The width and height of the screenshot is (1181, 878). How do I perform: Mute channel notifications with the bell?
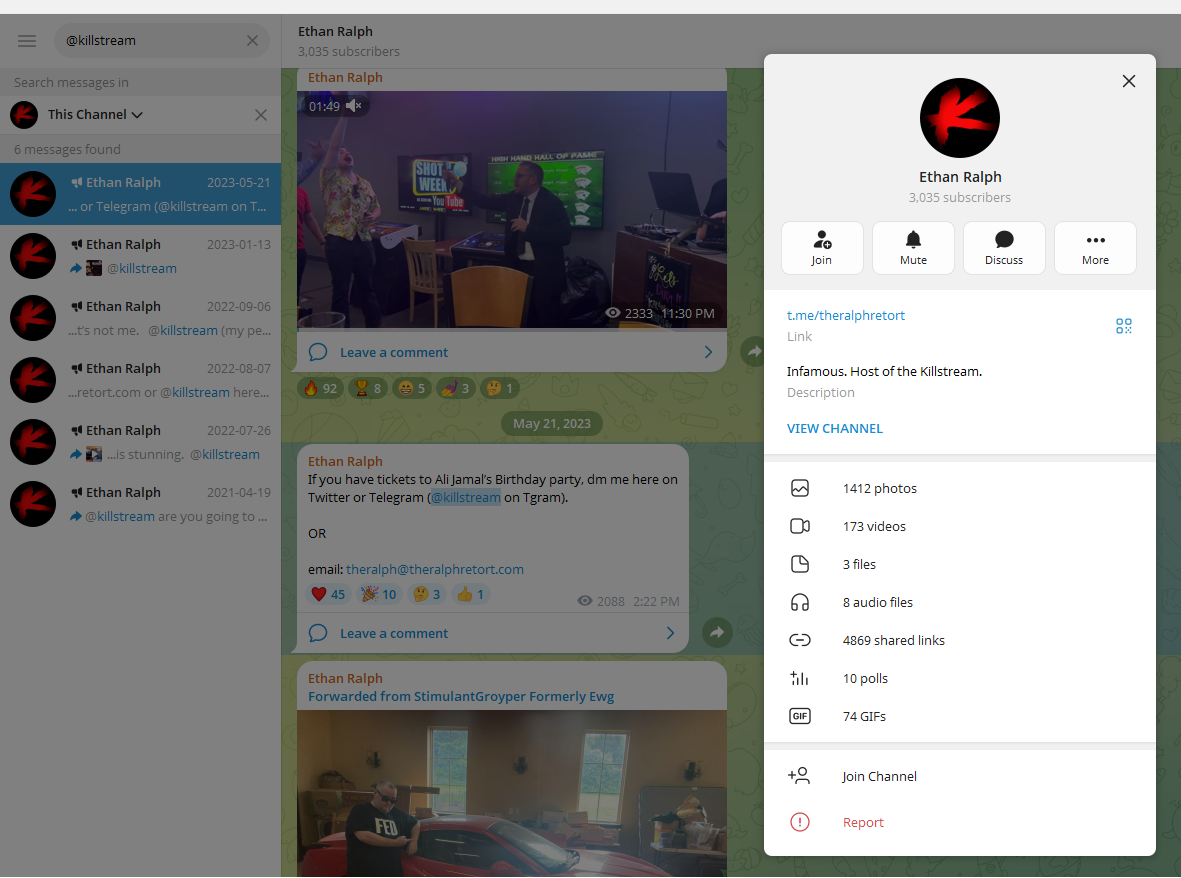(x=913, y=248)
